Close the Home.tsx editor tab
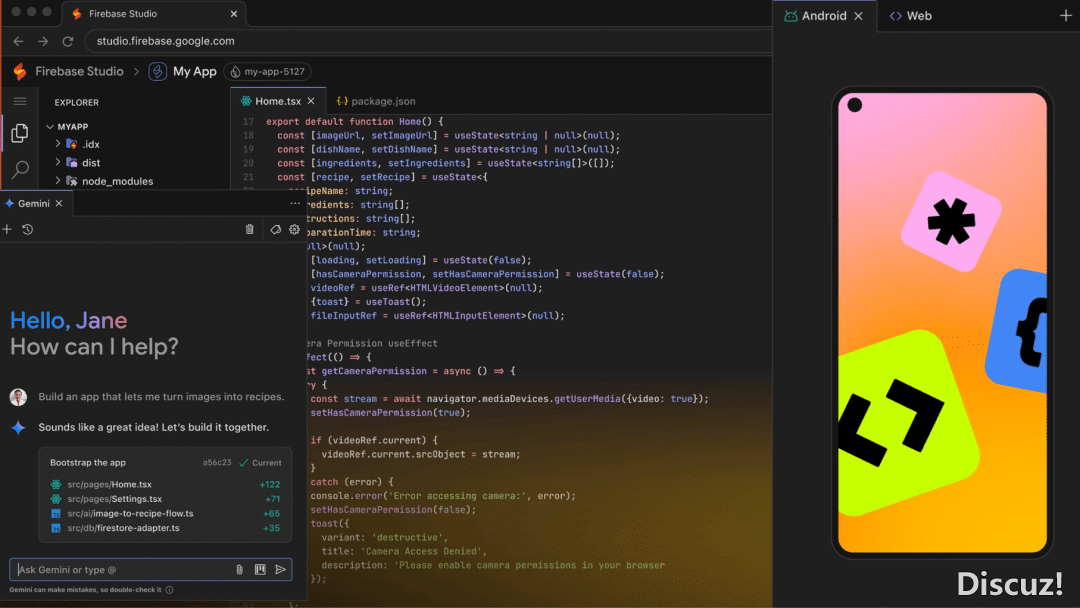 coord(311,101)
